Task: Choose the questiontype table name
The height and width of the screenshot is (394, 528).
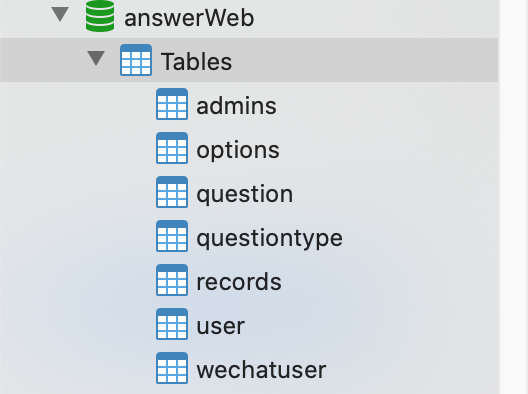Action: point(270,239)
